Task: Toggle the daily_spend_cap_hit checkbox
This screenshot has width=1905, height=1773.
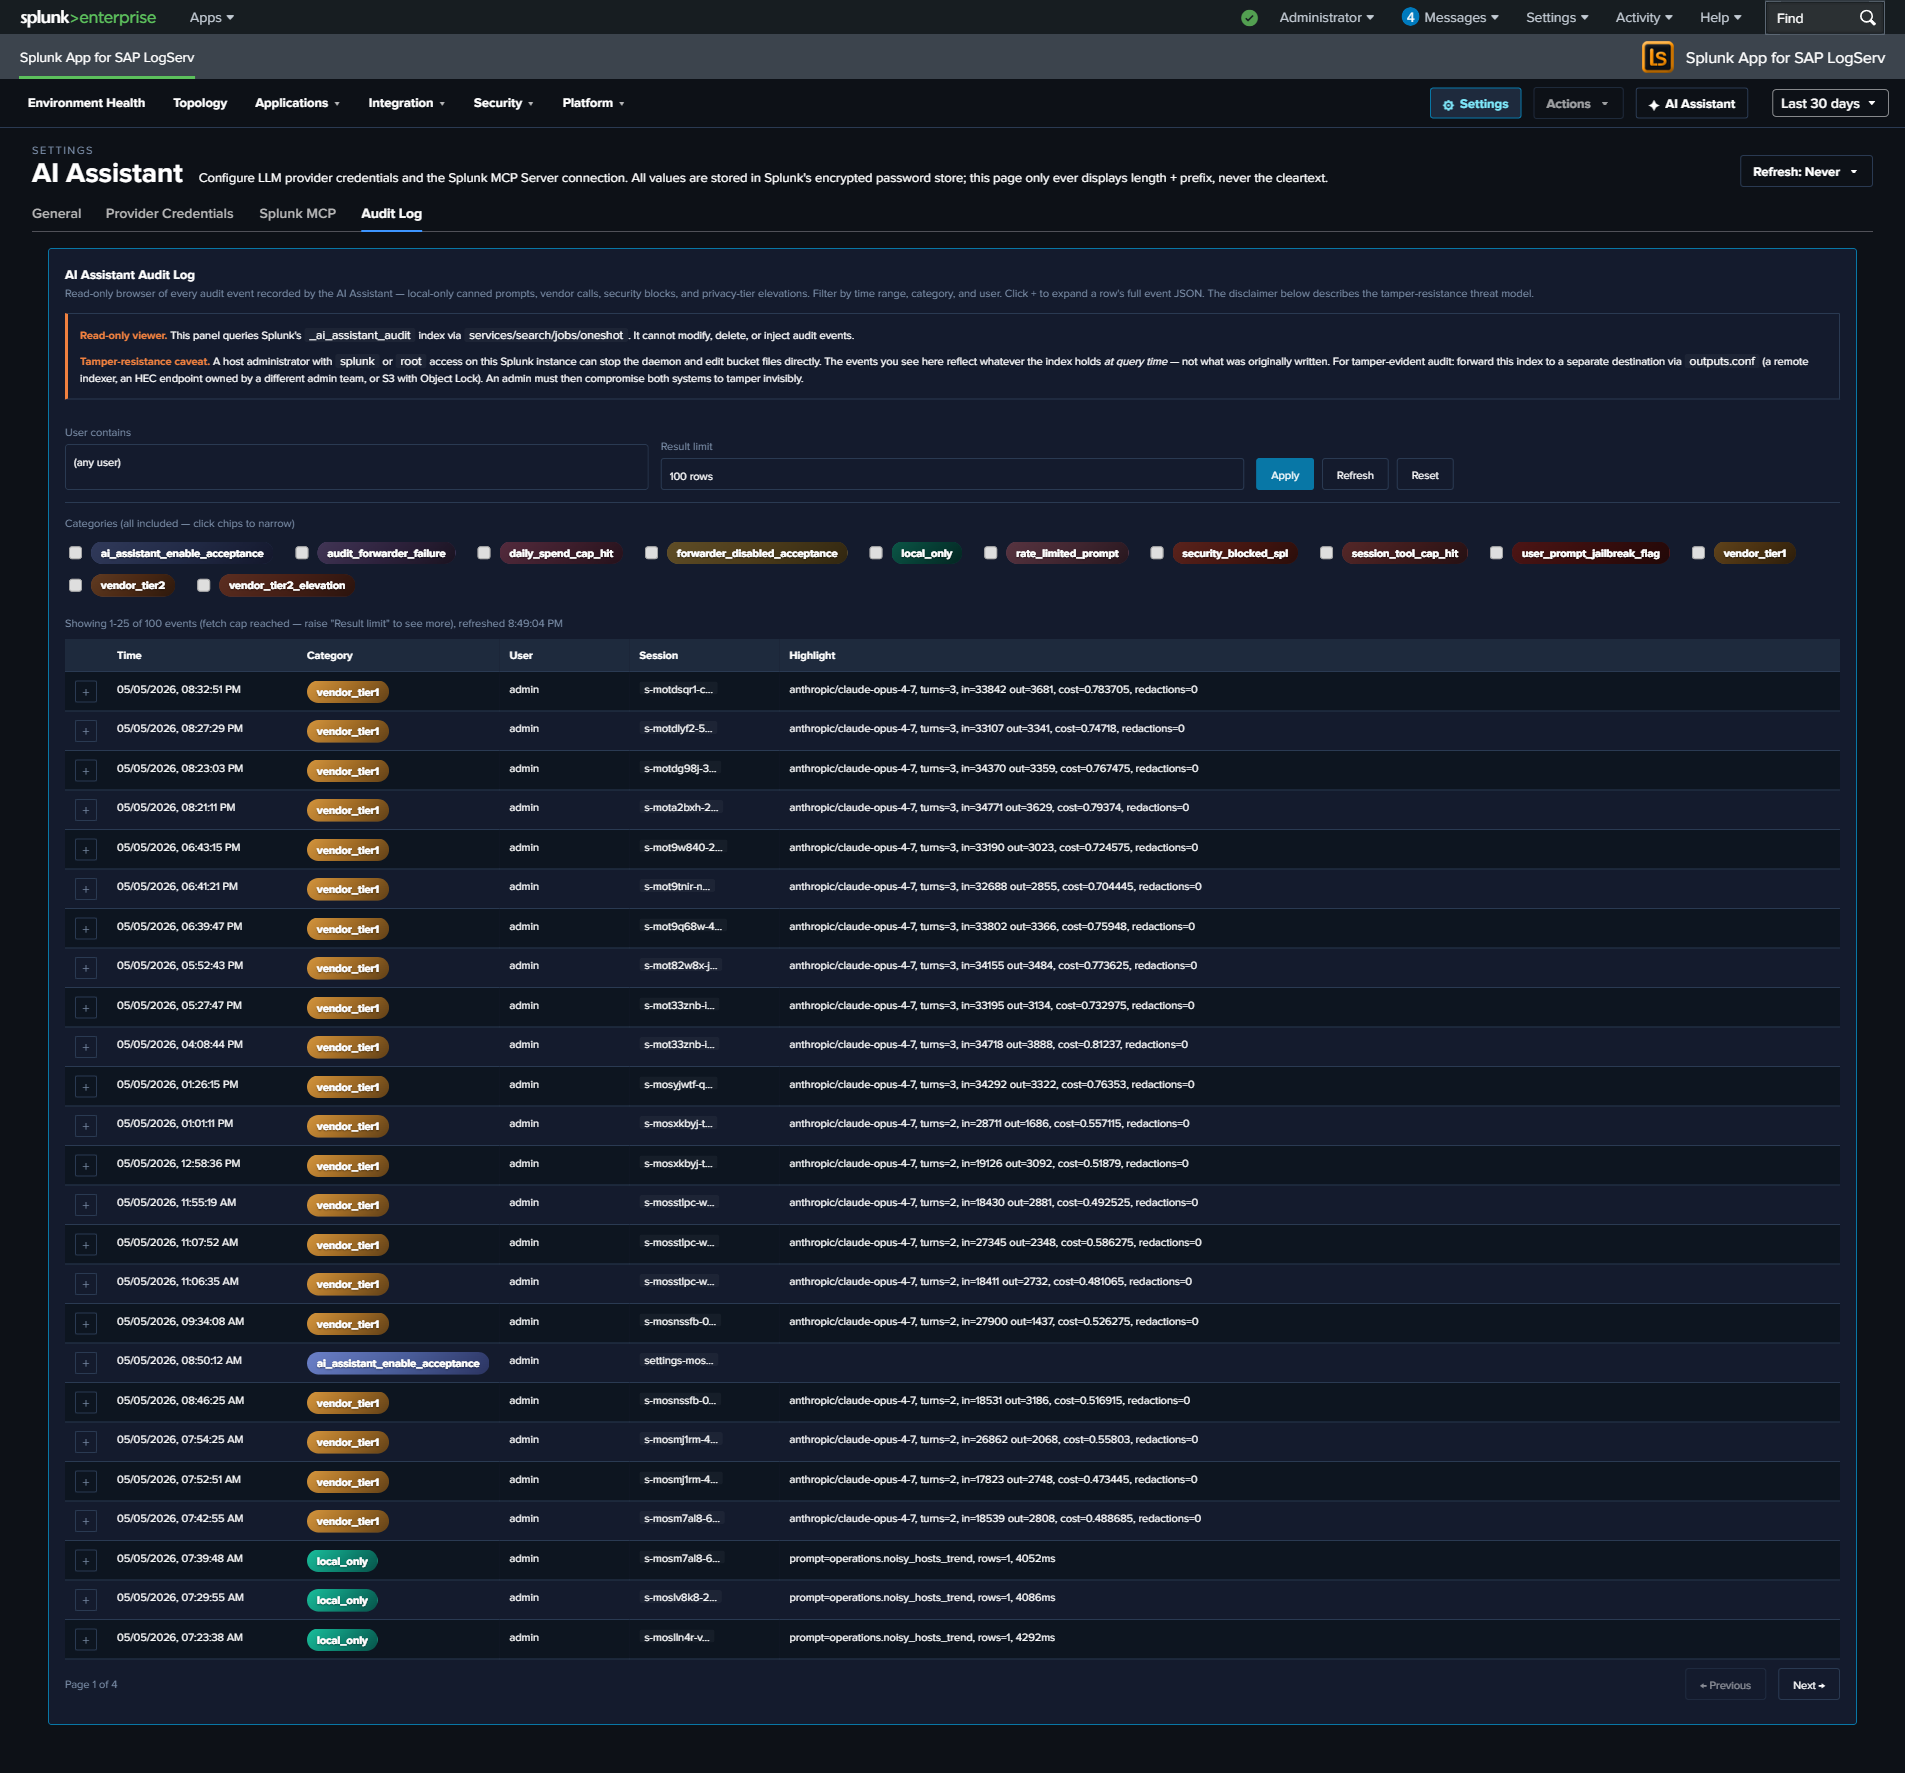Action: 484,553
